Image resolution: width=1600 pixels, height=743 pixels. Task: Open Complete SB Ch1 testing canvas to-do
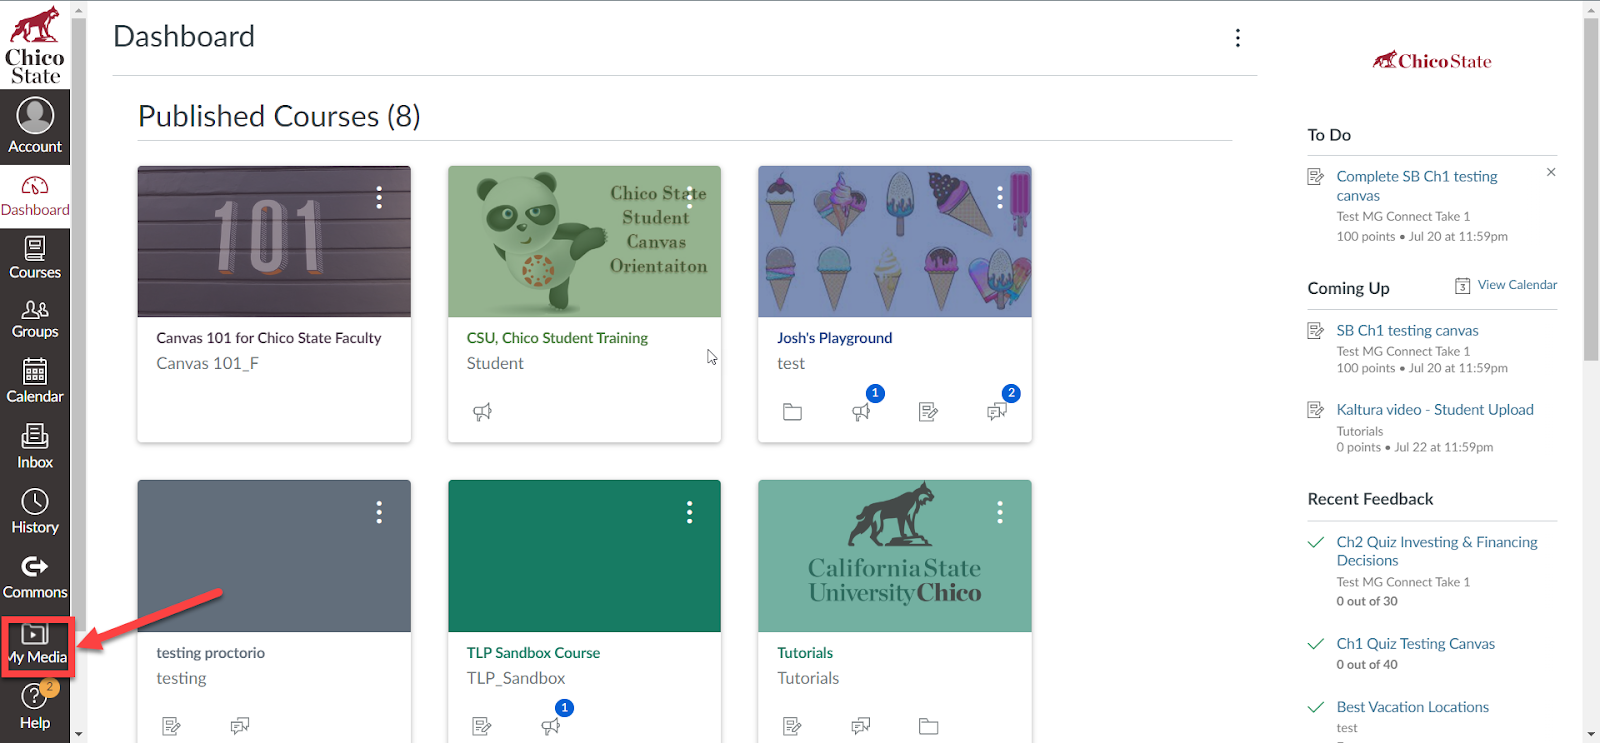(x=1416, y=186)
